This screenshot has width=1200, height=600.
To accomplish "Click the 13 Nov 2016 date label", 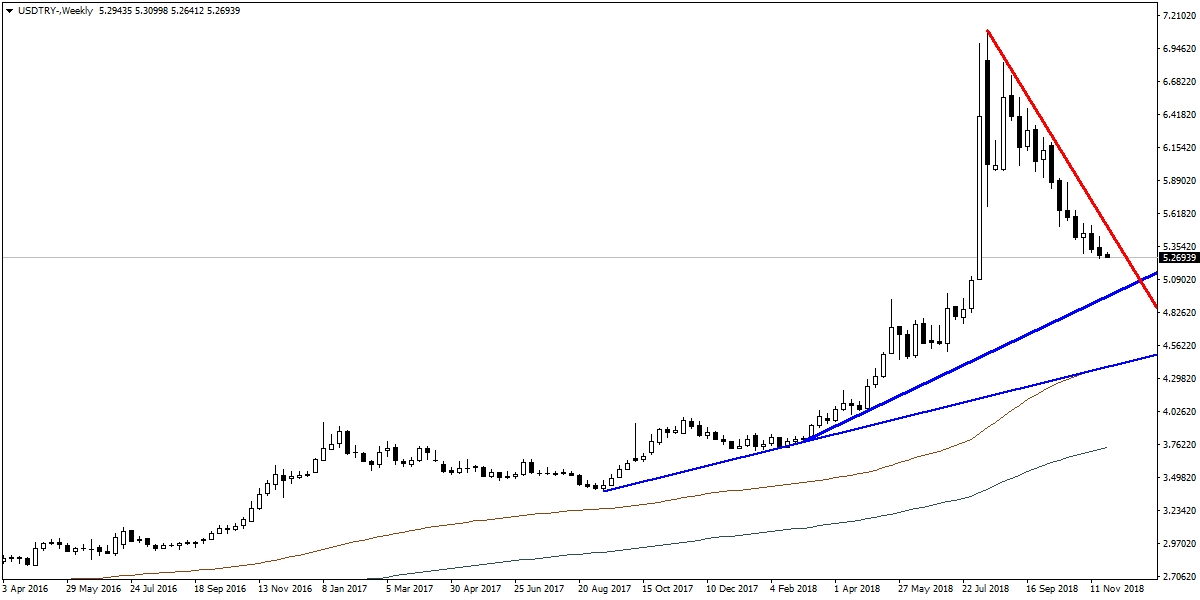I will (285, 591).
